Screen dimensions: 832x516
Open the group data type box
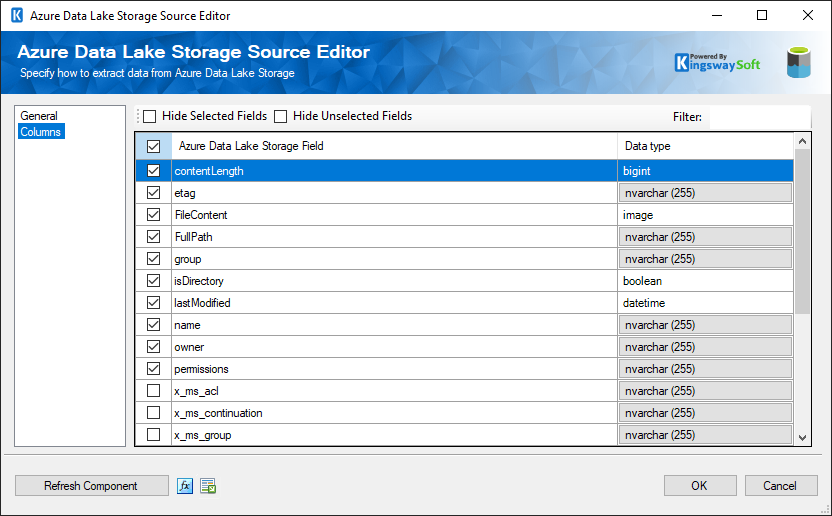[705, 259]
